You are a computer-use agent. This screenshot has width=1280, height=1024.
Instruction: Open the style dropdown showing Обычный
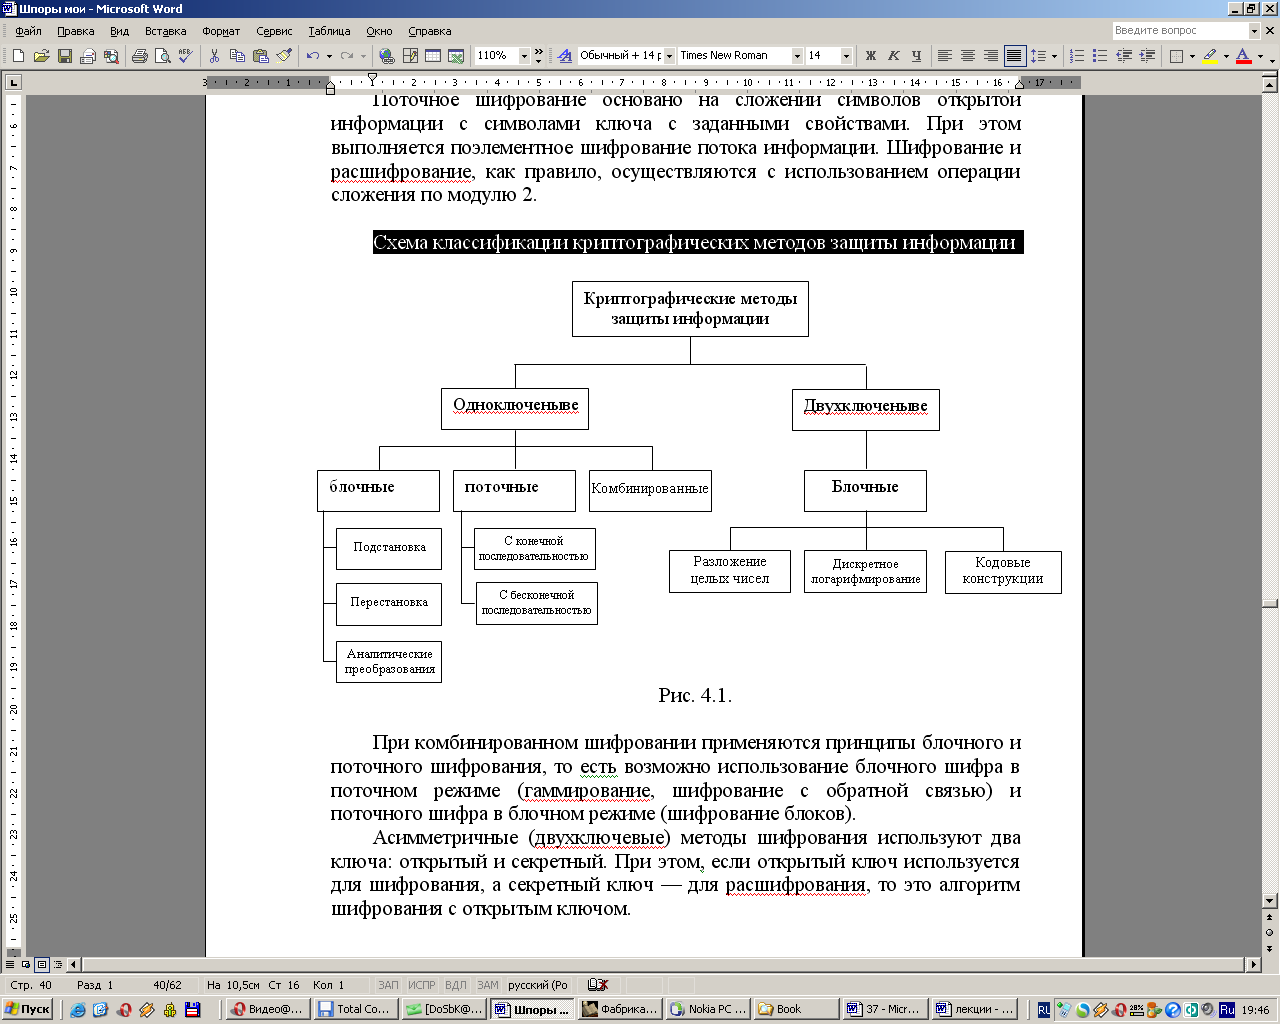coord(669,56)
